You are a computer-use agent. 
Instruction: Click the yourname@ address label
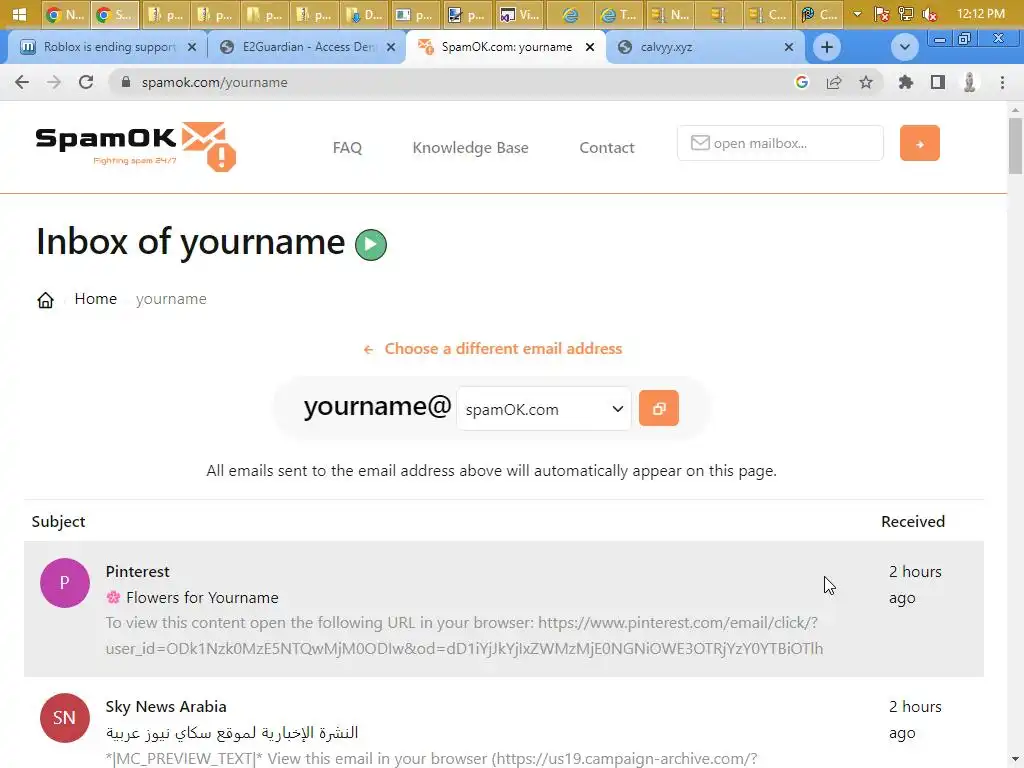[377, 406]
